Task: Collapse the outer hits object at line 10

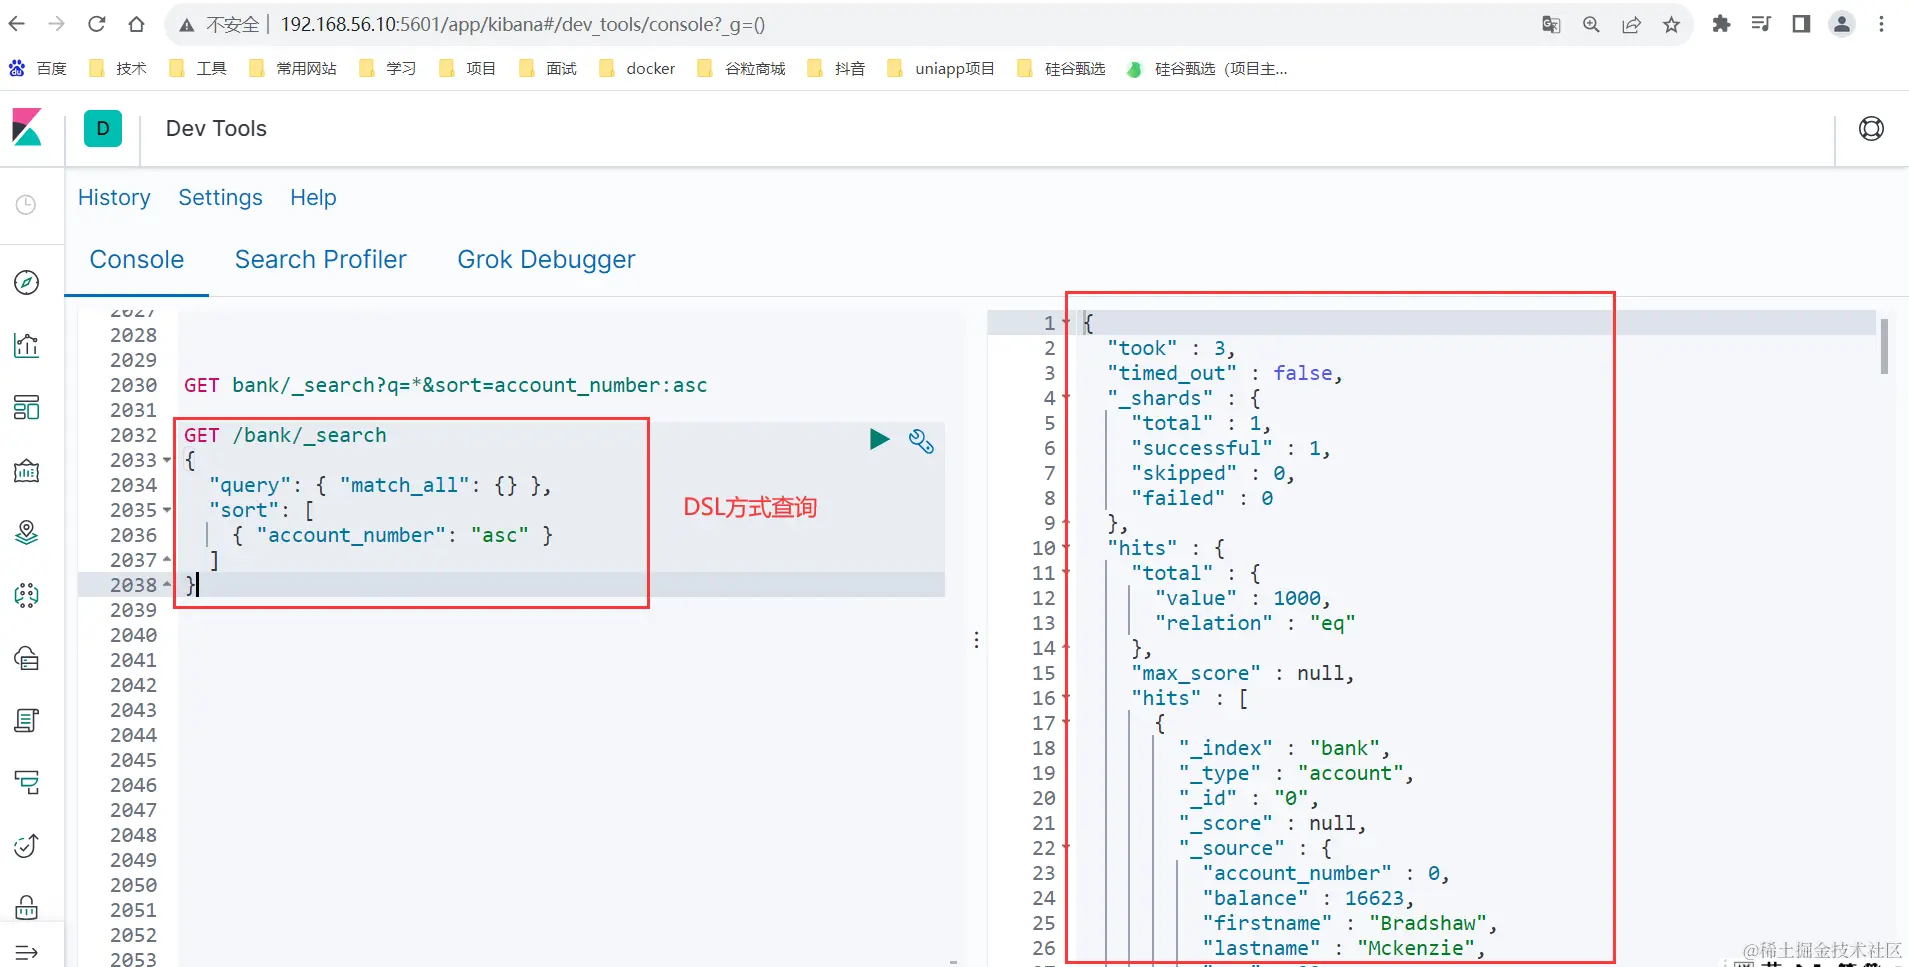Action: click(x=1065, y=548)
